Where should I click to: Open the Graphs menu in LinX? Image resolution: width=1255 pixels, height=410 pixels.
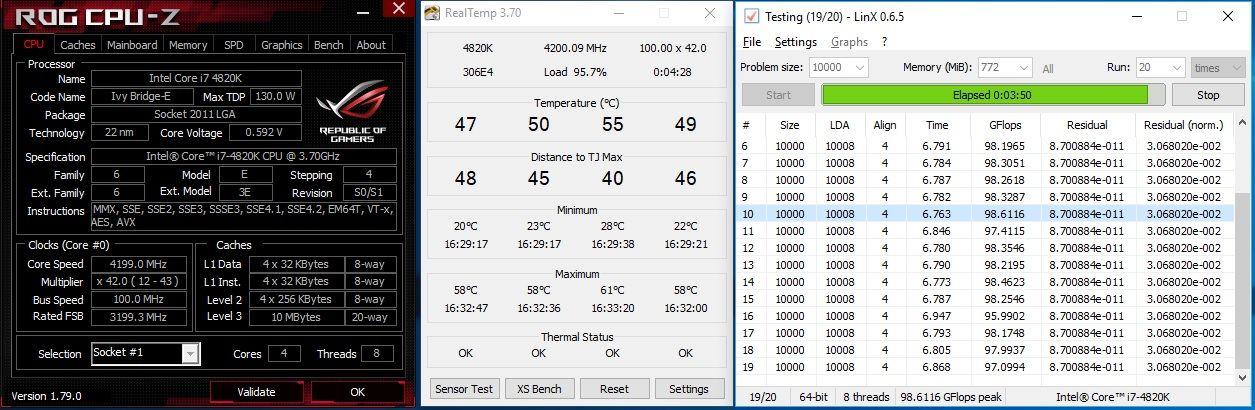849,42
